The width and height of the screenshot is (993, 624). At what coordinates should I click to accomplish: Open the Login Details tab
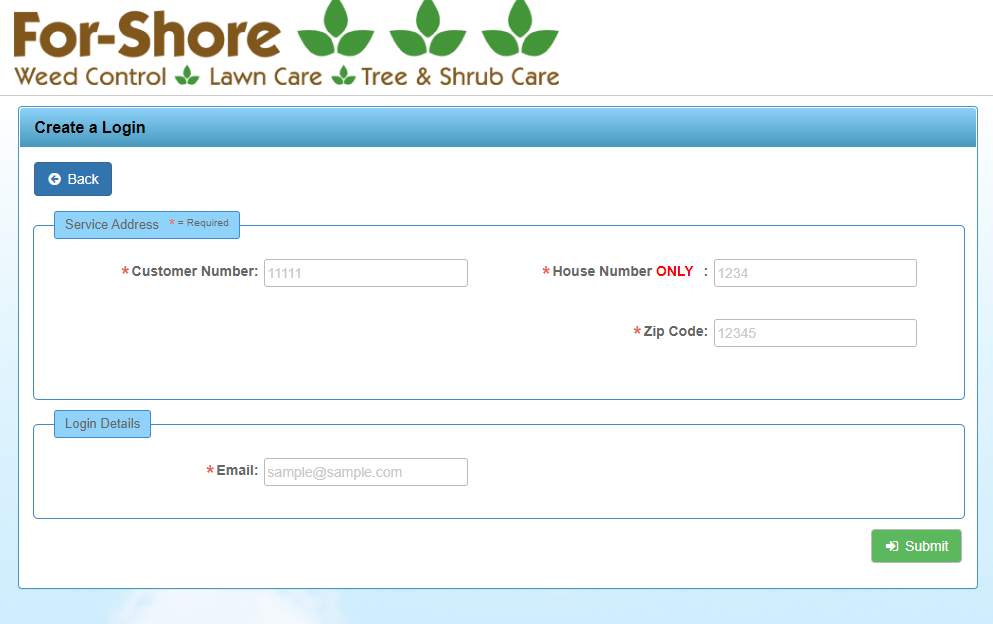[102, 423]
